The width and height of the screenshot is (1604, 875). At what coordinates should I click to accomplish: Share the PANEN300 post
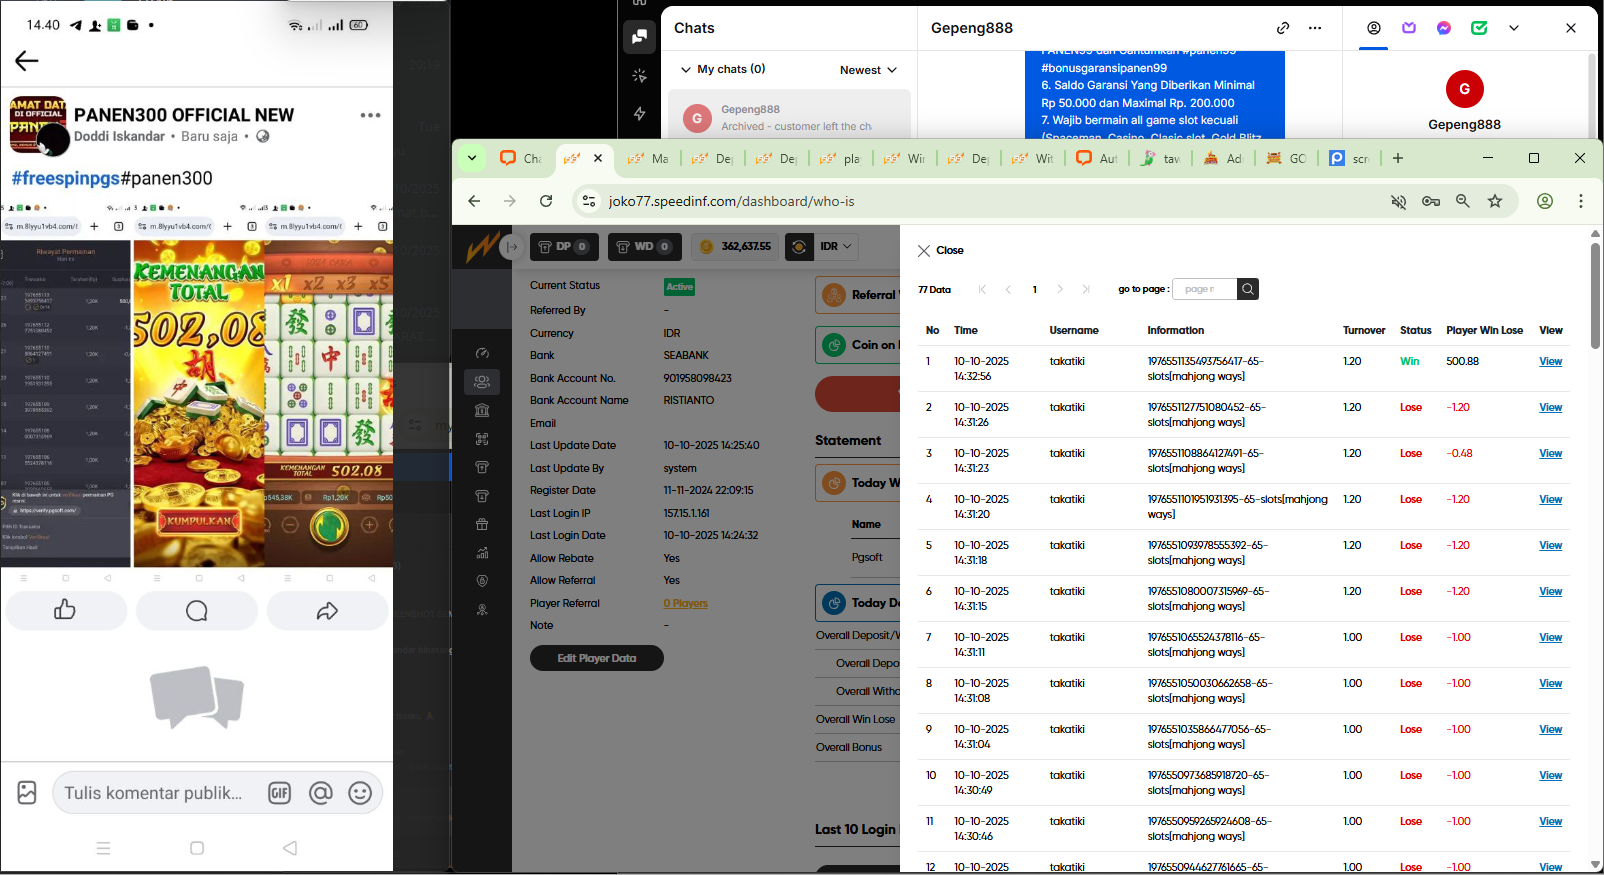327,610
